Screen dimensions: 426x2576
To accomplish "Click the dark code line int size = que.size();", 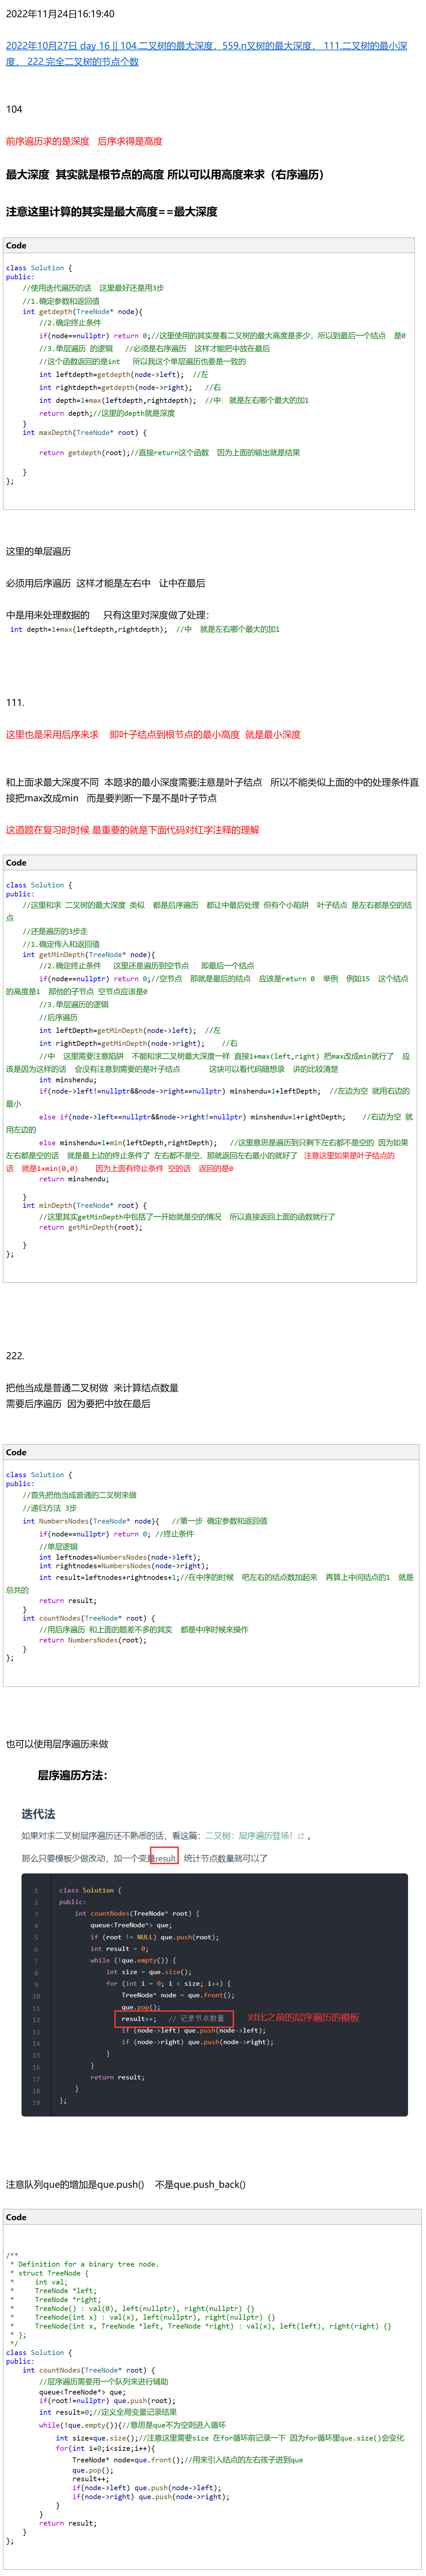I will click(x=149, y=1972).
